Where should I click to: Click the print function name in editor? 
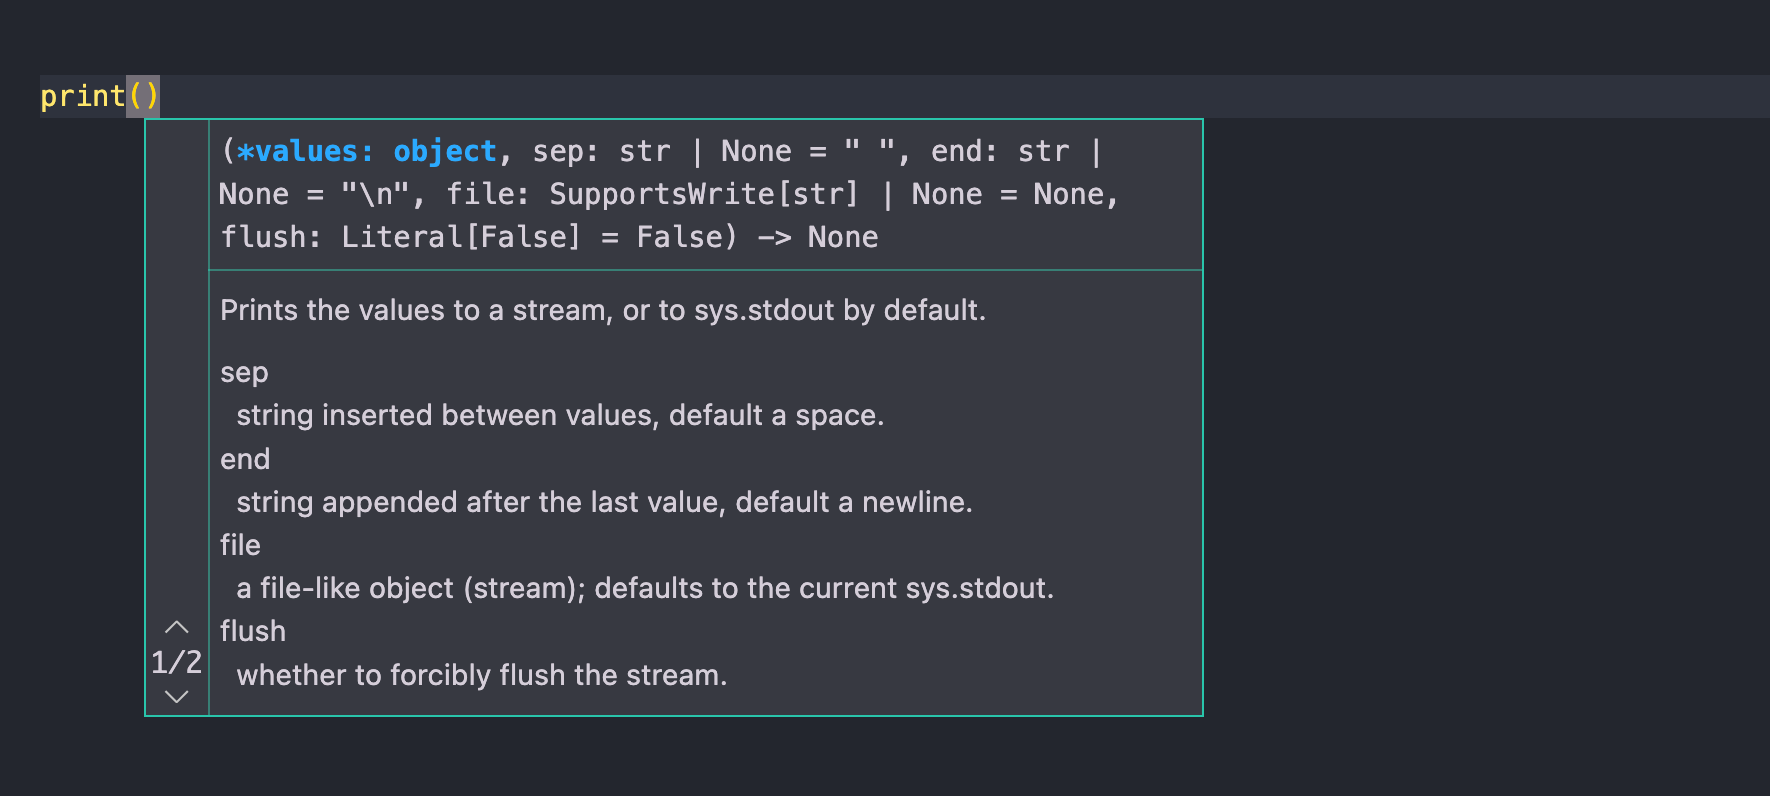82,96
